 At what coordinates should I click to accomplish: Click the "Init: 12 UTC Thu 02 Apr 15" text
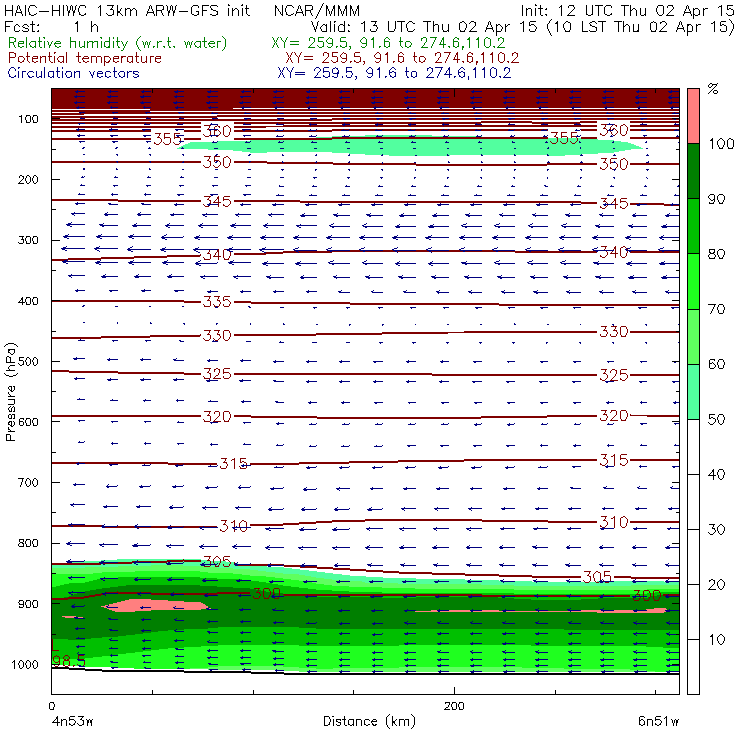(x=627, y=10)
